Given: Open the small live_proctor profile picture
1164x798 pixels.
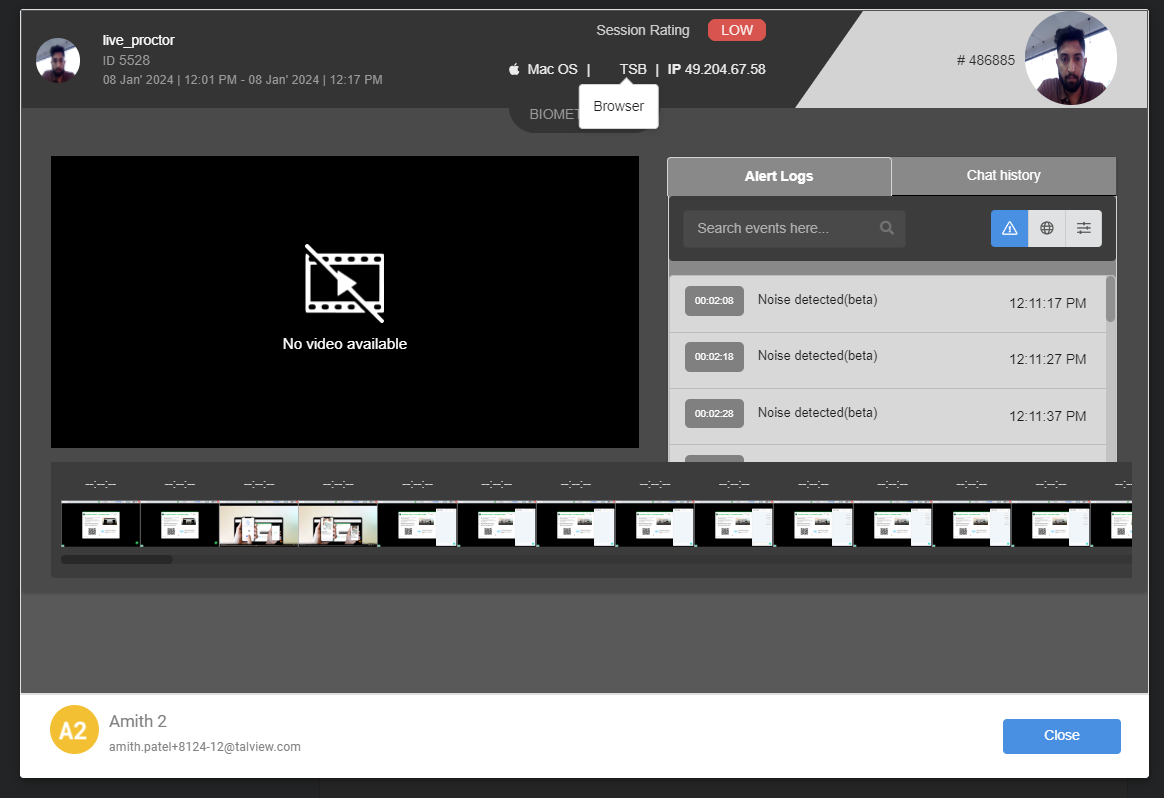Looking at the screenshot, I should [58, 60].
